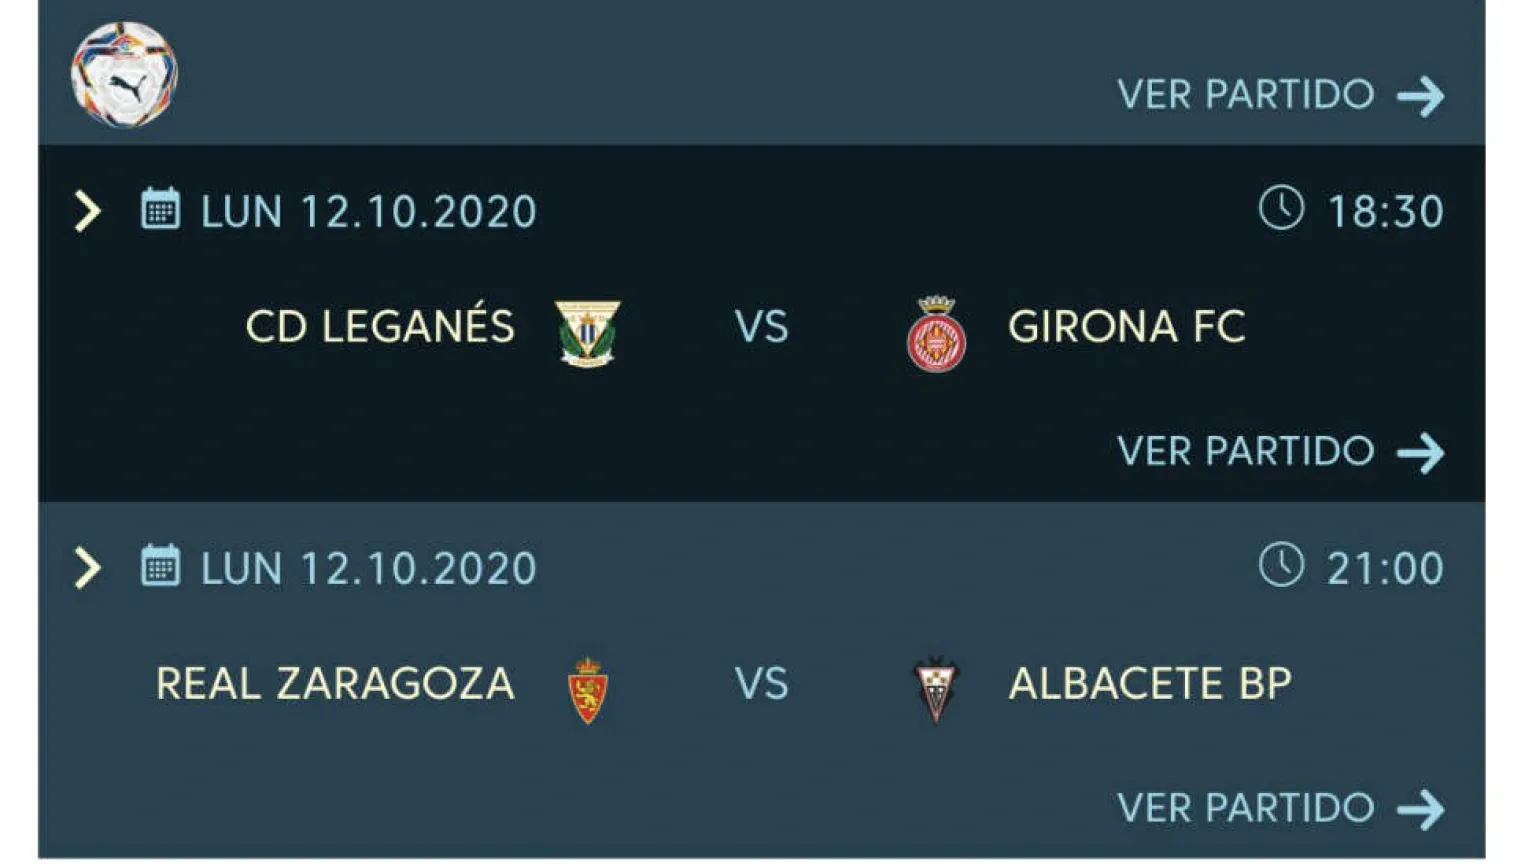Select the CD LEGANÉS team name
This screenshot has width=1536, height=864.
click(x=380, y=327)
